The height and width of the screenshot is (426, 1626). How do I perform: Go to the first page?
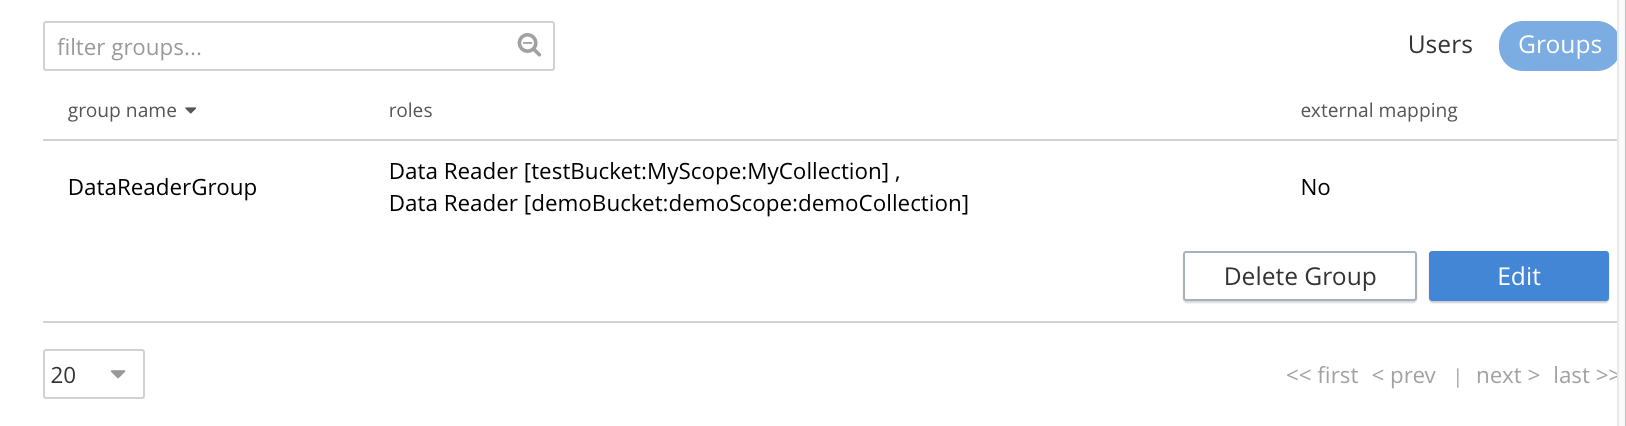(1322, 376)
